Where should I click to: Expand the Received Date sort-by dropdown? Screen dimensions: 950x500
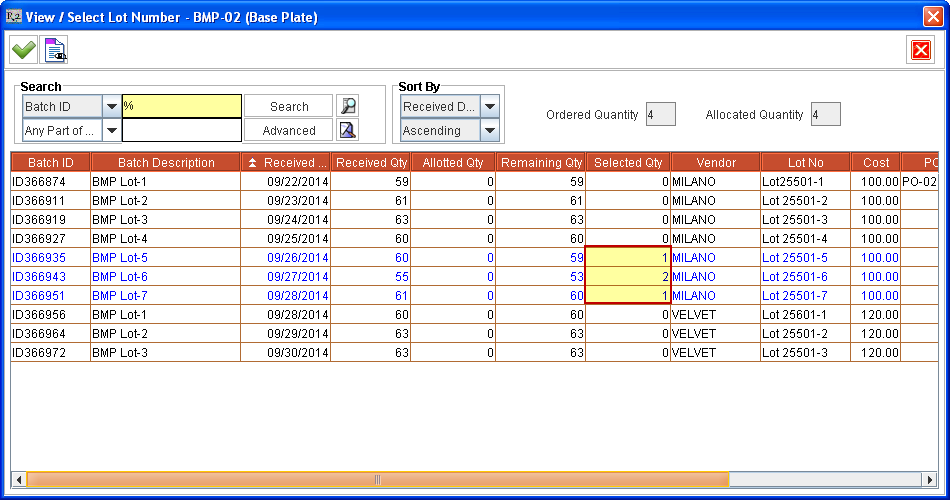[490, 106]
